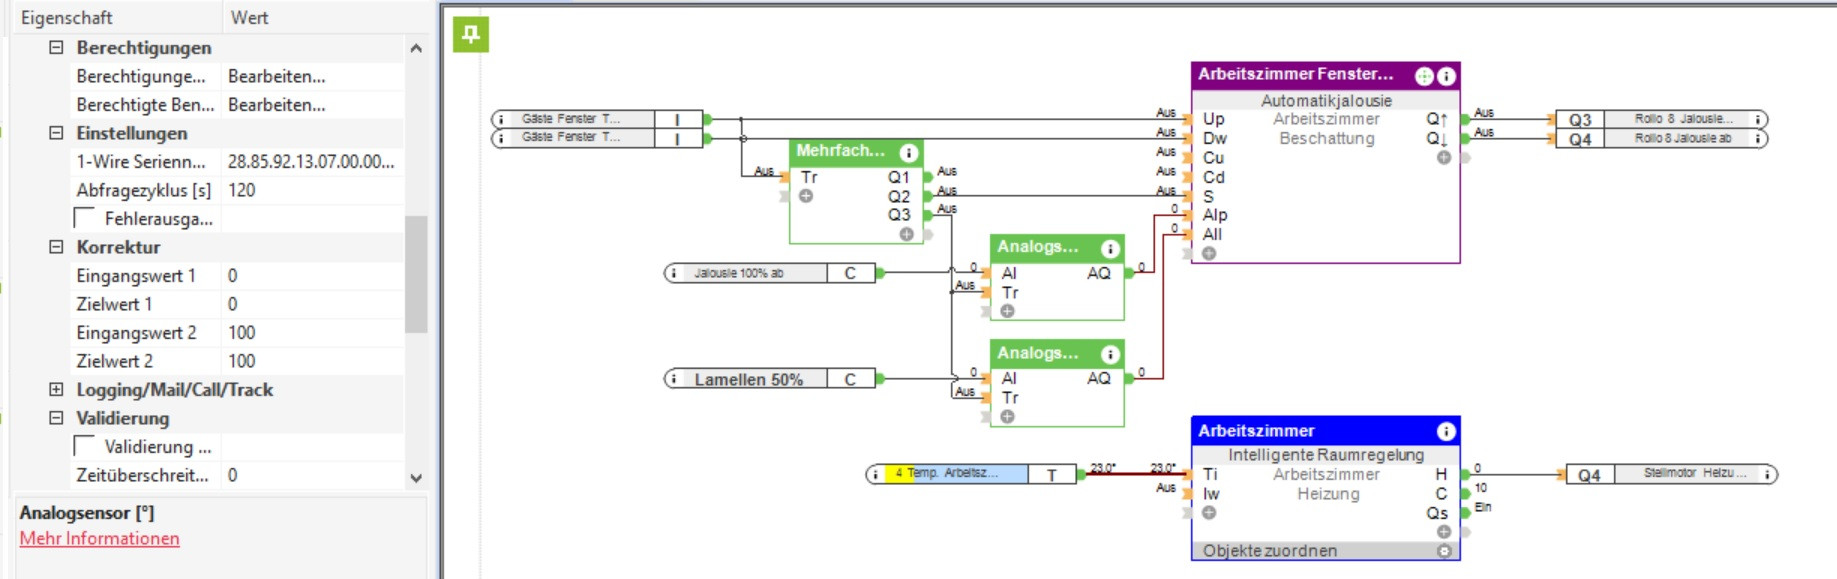Click plus icon next to Objekte zuordnen

click(x=1444, y=551)
